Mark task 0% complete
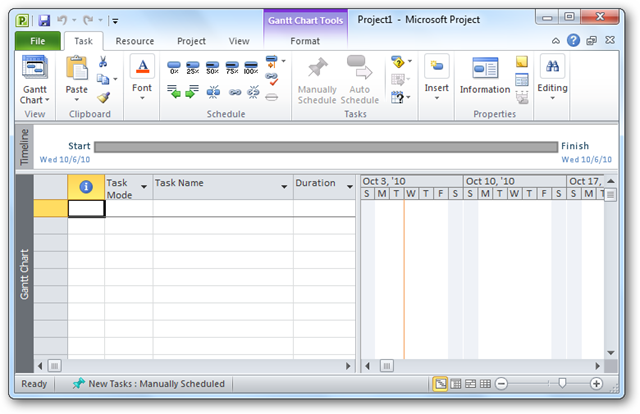Image resolution: width=640 pixels, height=414 pixels. tap(174, 67)
